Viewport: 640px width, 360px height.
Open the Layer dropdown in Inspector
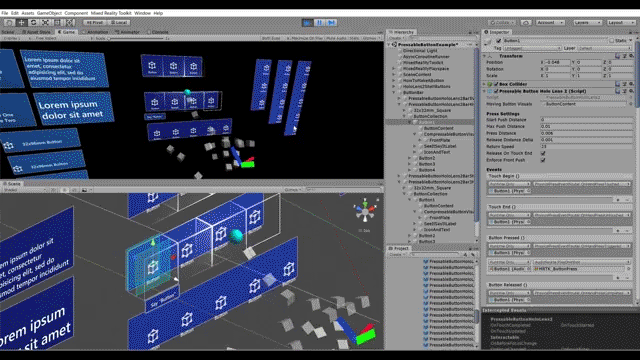pyautogui.click(x=605, y=48)
